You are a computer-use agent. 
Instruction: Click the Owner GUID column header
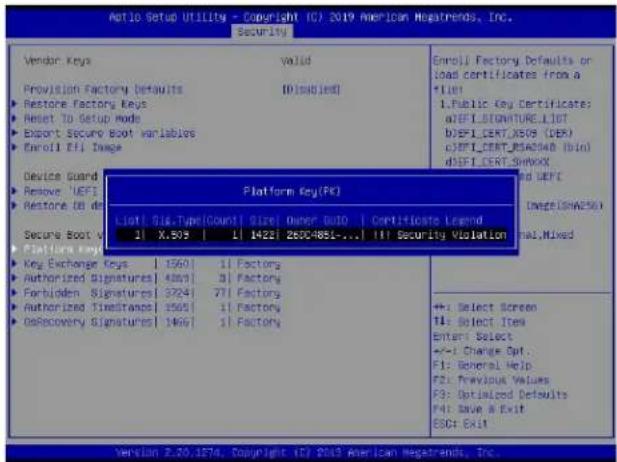[x=317, y=220]
